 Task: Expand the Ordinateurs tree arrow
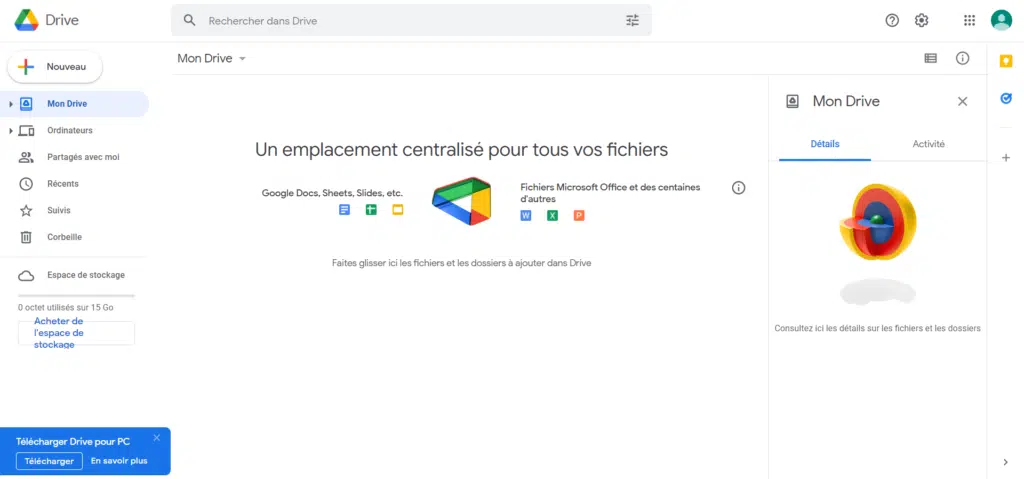click(x=10, y=131)
